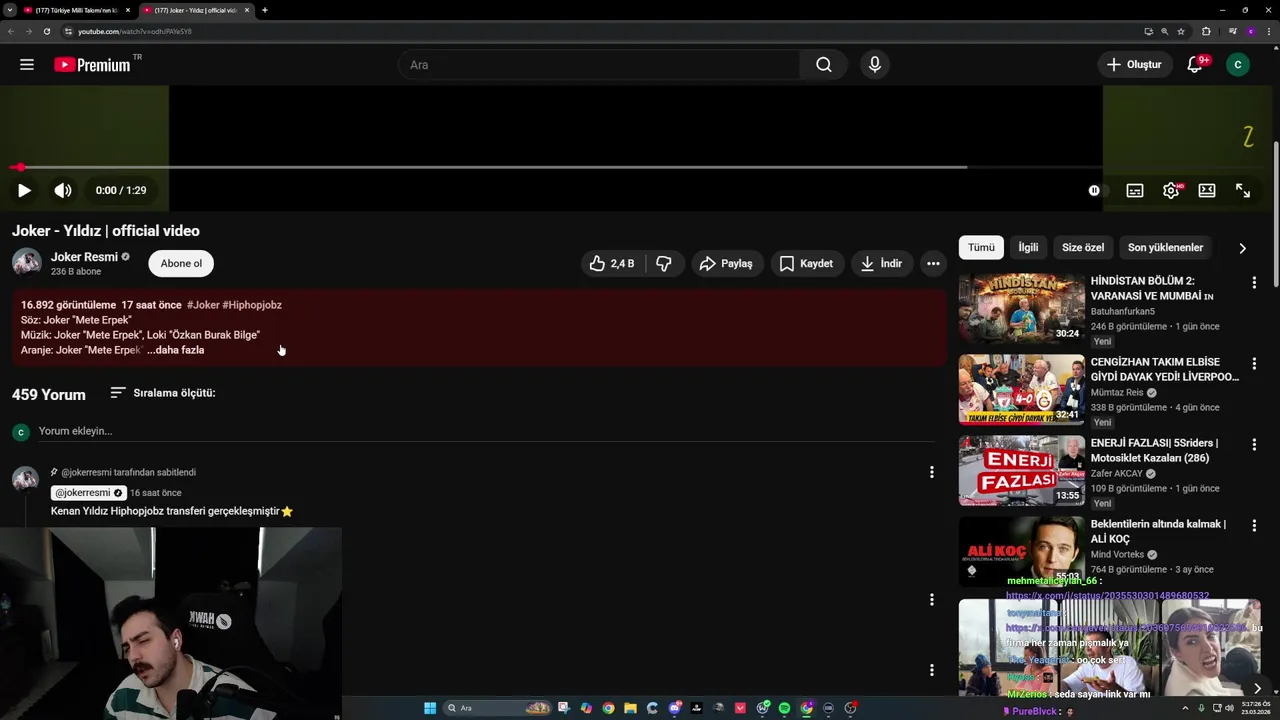Dislike the video
1280x720 pixels.
663,263
